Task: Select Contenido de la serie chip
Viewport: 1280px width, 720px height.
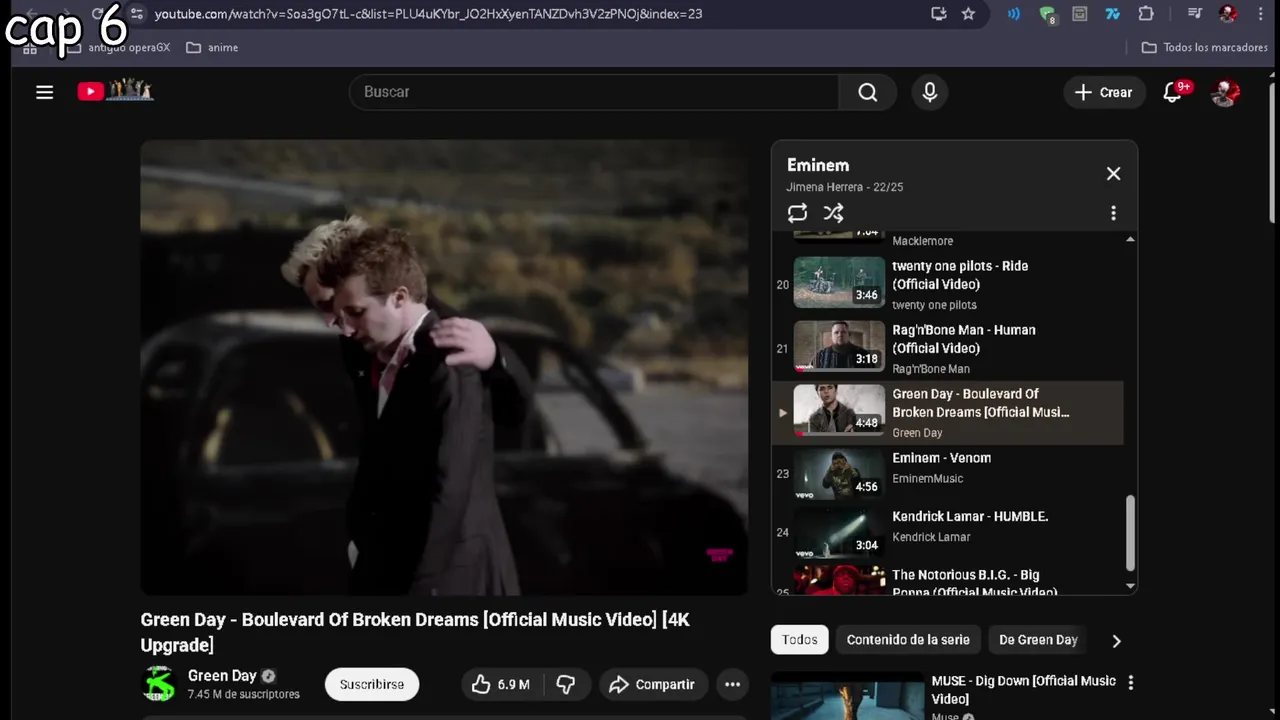Action: point(908,640)
